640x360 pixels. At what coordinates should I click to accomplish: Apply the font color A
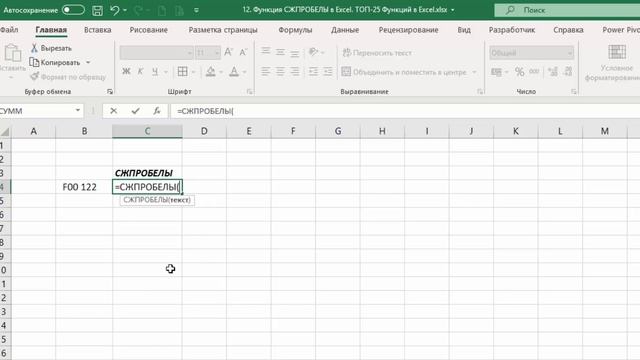(234, 71)
